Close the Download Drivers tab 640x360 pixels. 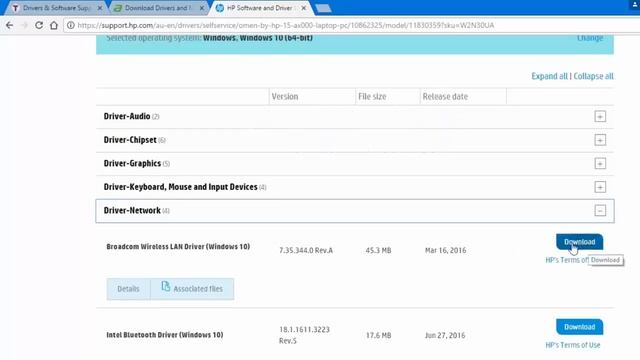click(x=202, y=8)
